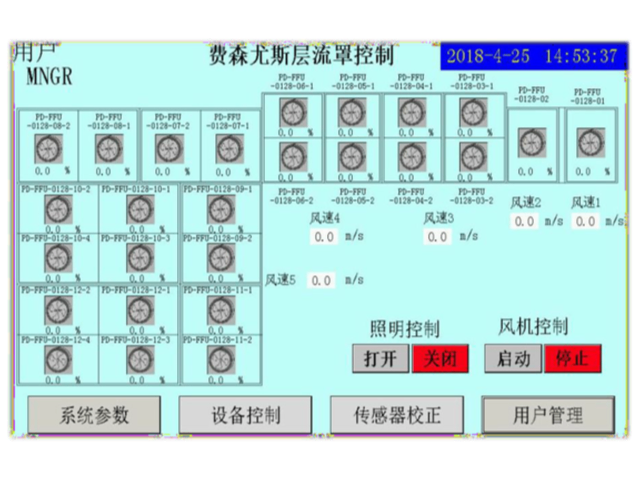Click the PD-FFU-0128-10-3 fan icon
640x480 pixels.
click(140, 258)
